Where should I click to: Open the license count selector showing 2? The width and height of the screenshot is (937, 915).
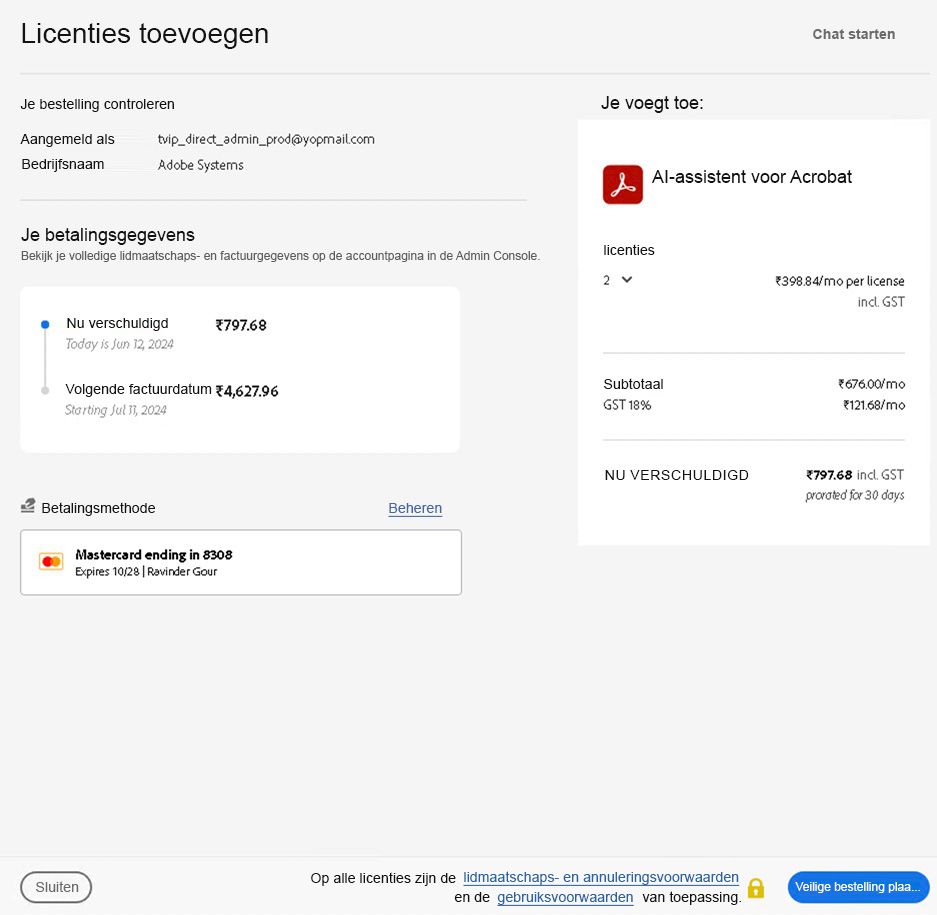point(618,281)
